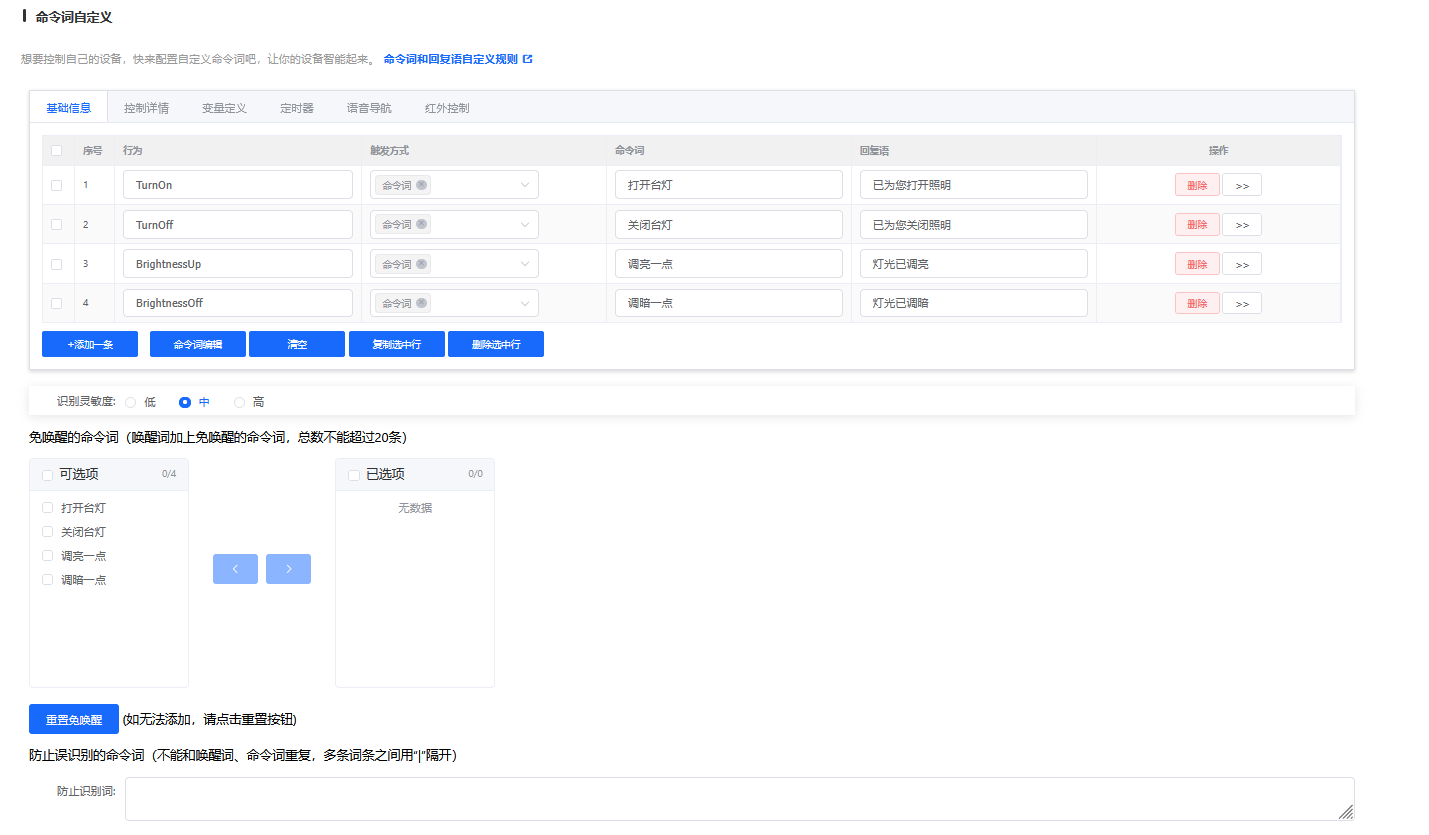Click the left arrow transfer button
This screenshot has height=835, width=1429.
pos(235,569)
